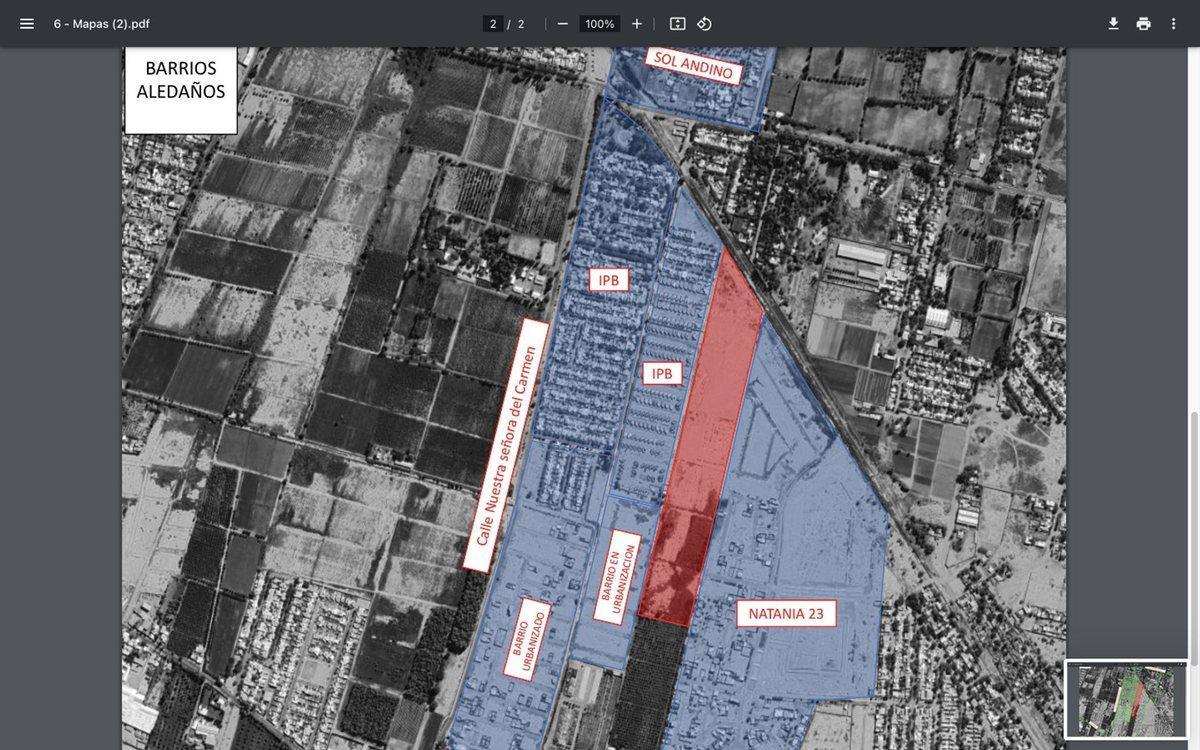Edit the current page number field
The width and height of the screenshot is (1200, 750).
point(493,24)
